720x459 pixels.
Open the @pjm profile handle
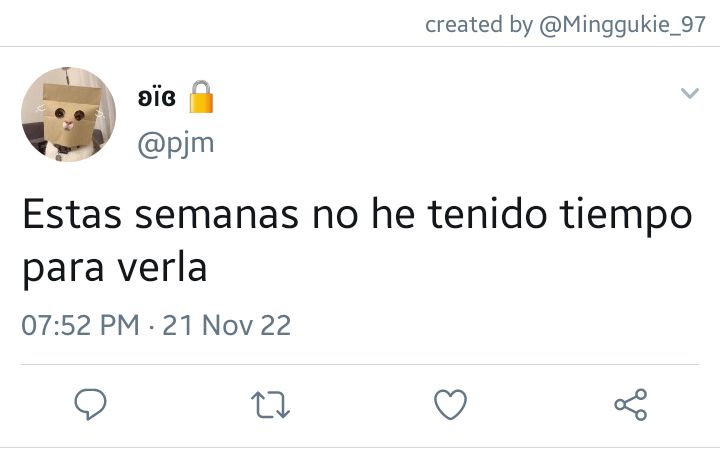tap(176, 144)
